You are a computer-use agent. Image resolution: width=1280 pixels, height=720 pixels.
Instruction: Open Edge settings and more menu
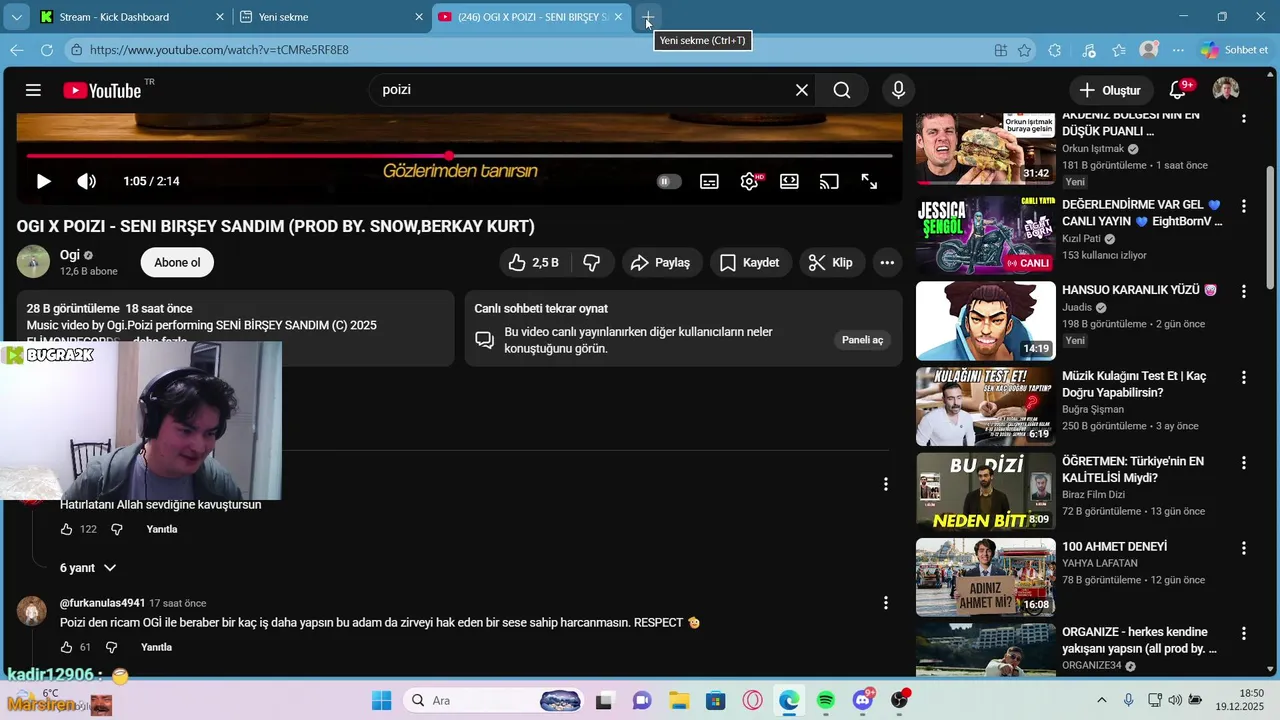[x=1178, y=50]
